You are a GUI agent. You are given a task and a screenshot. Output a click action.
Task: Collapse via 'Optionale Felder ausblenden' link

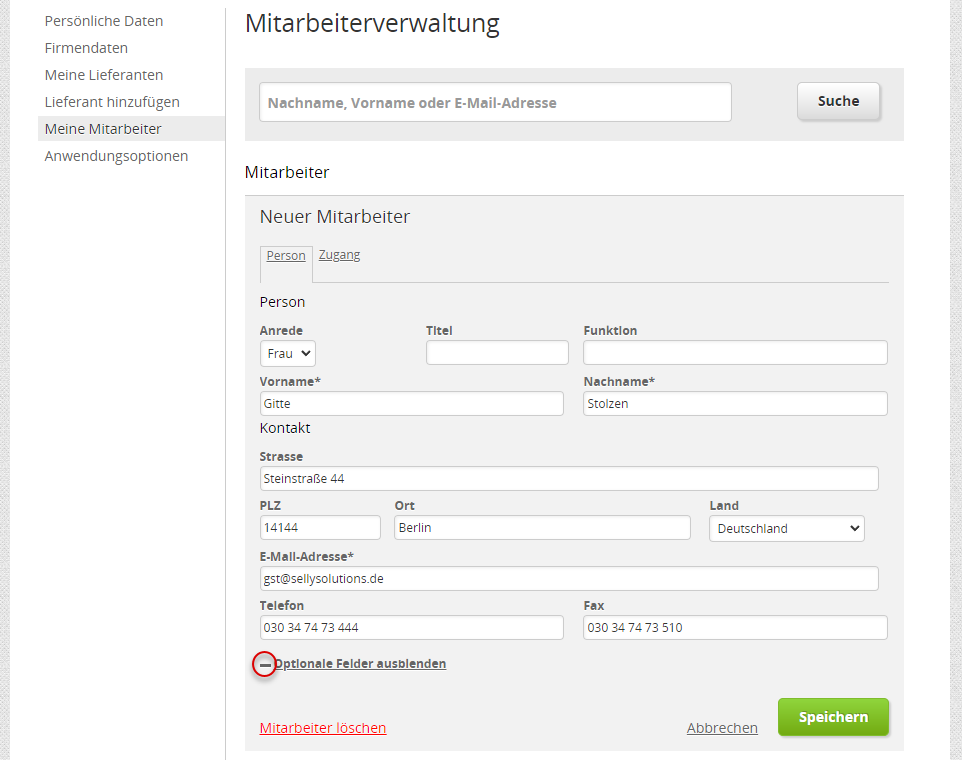[x=361, y=664]
